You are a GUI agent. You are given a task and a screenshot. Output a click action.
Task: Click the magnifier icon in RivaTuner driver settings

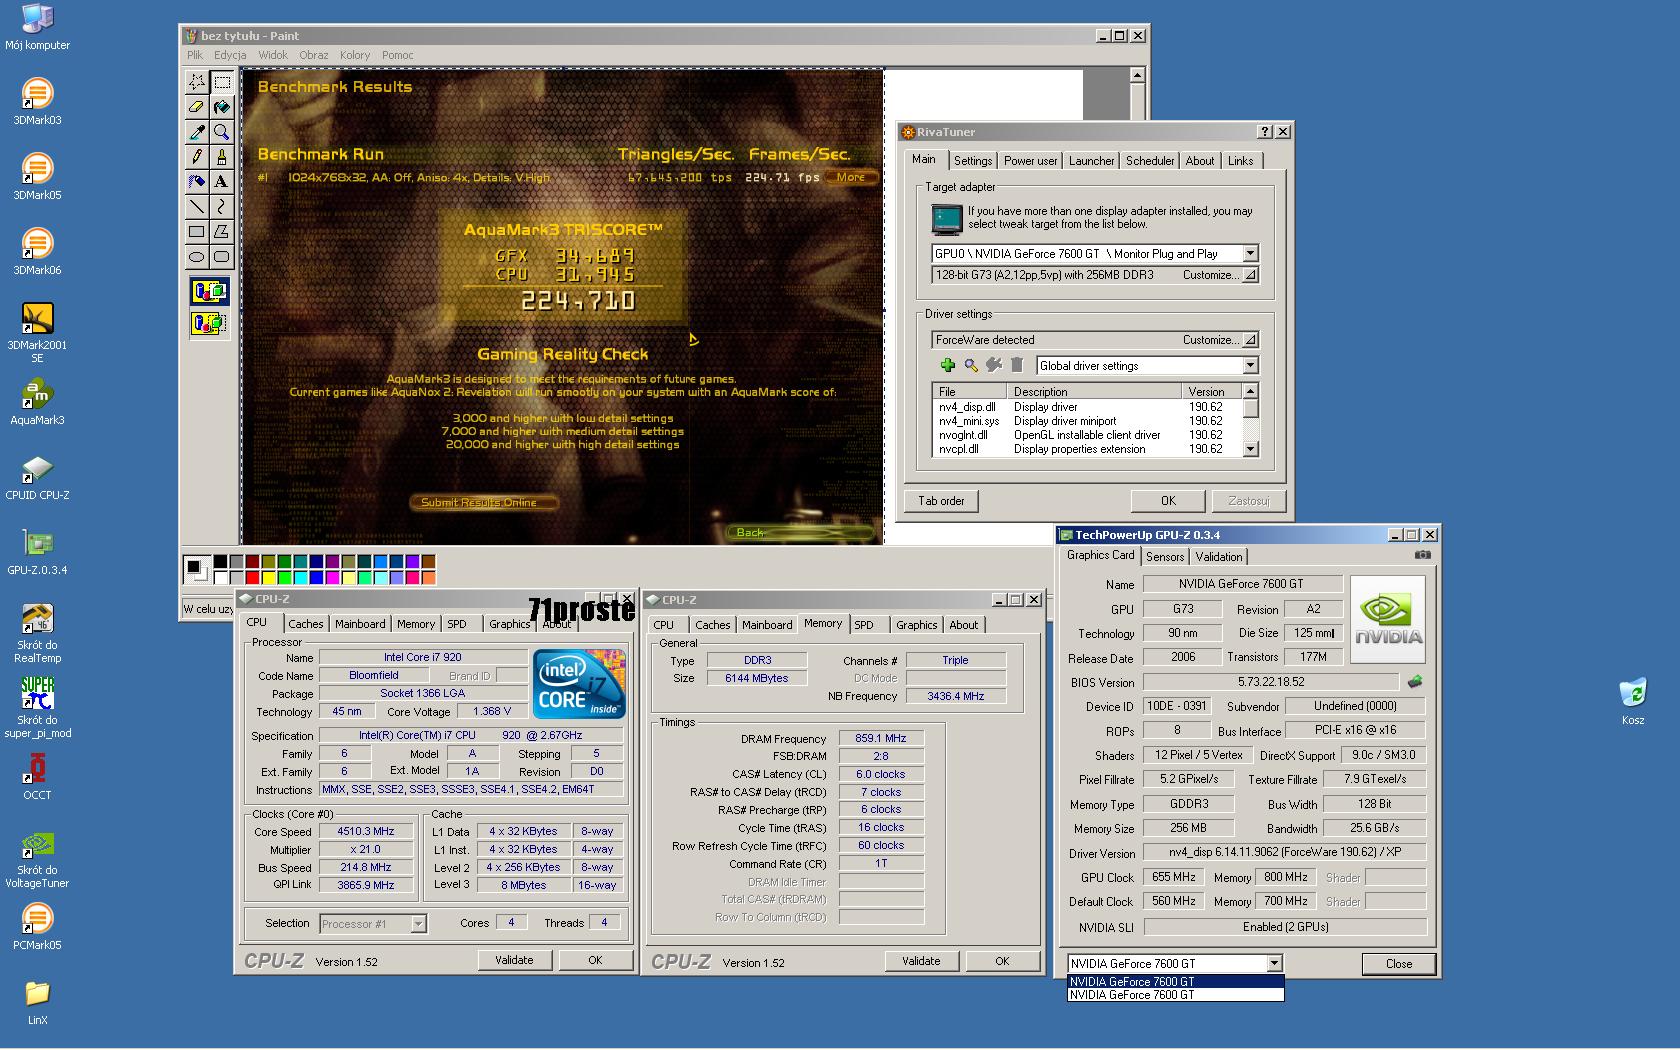(970, 365)
